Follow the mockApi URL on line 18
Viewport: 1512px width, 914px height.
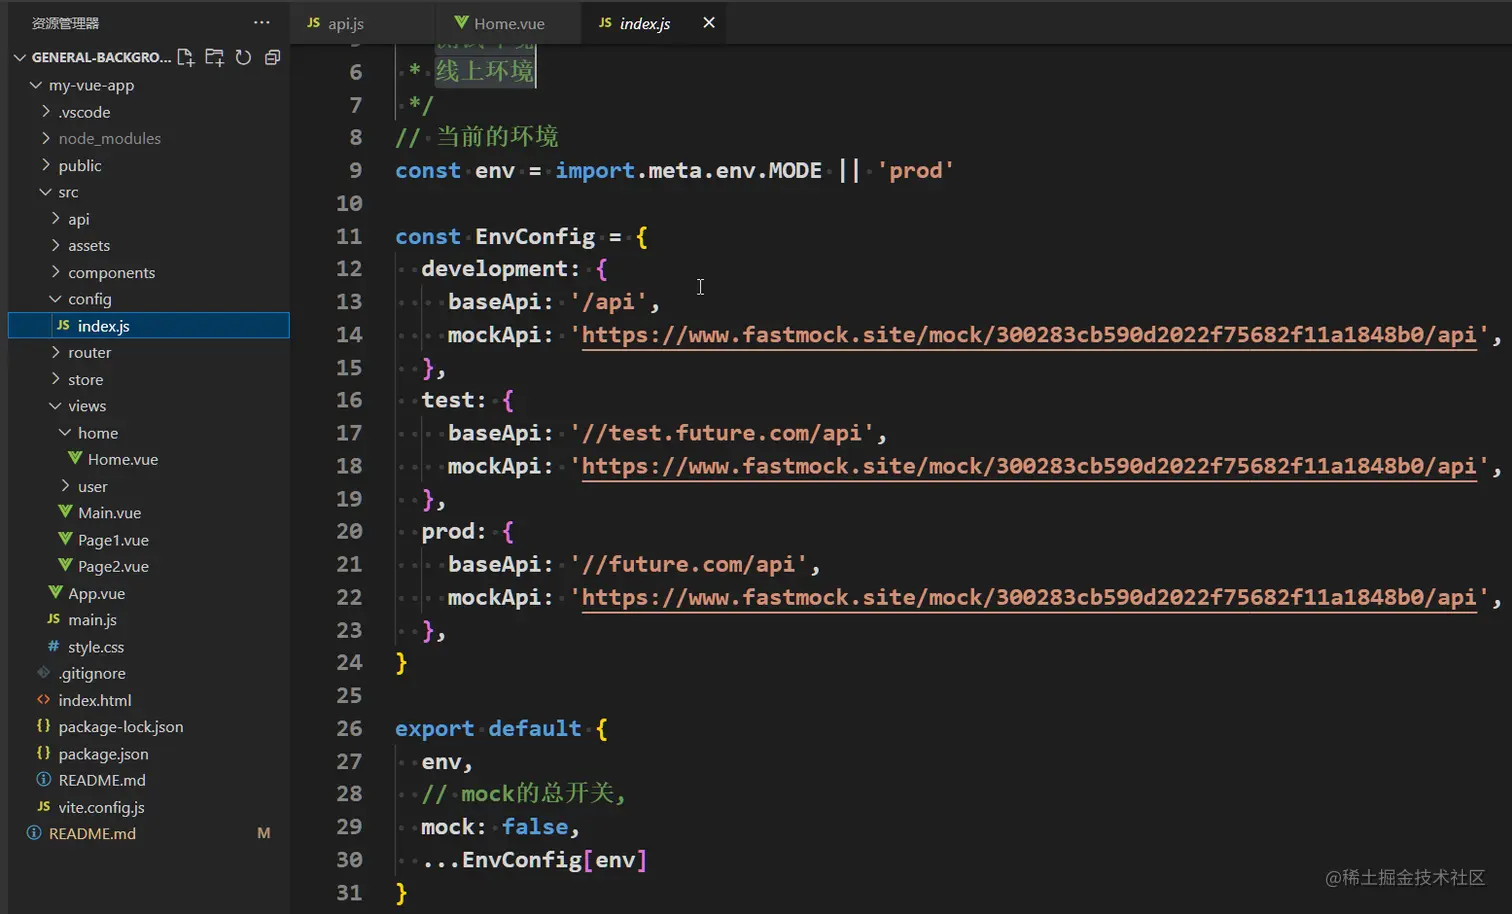[1029, 466]
